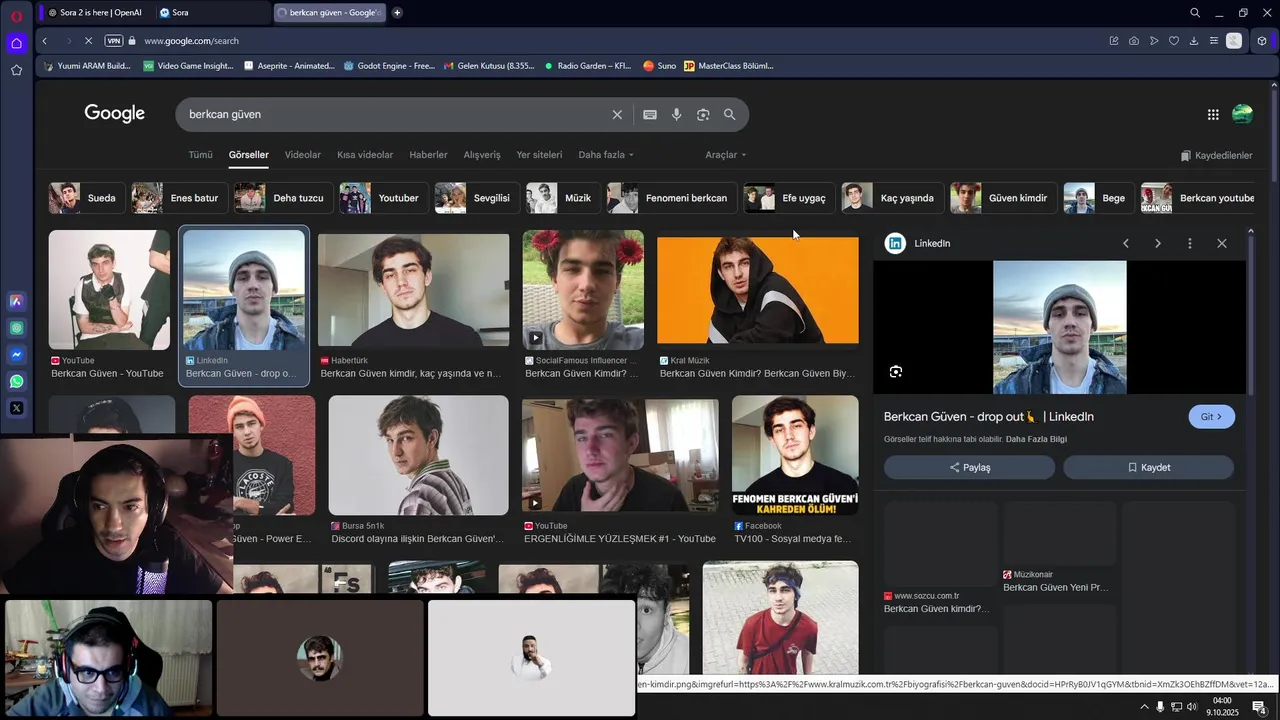Click the Git visit button
This screenshot has width=1280, height=720.
1212,417
